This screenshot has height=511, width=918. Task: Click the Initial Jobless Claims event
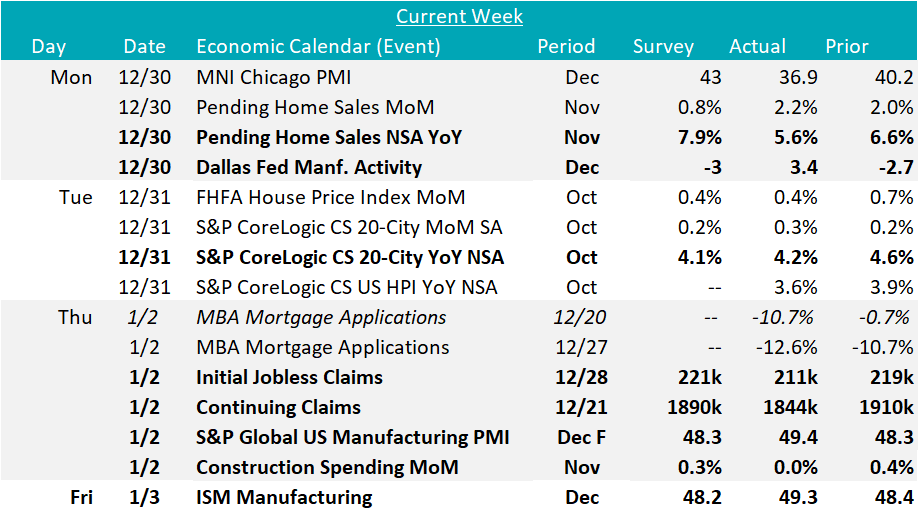click(x=289, y=377)
